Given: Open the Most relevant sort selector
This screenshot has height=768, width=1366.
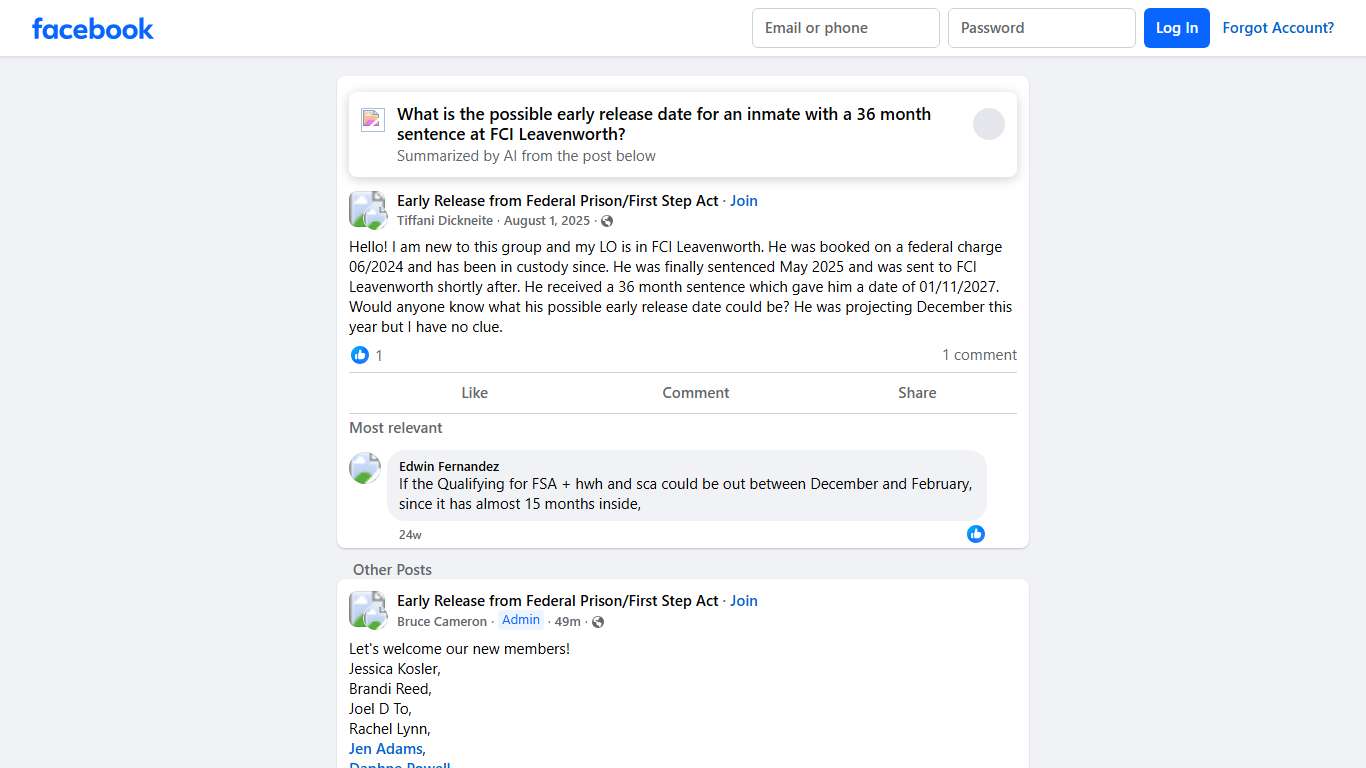Looking at the screenshot, I should (x=395, y=427).
